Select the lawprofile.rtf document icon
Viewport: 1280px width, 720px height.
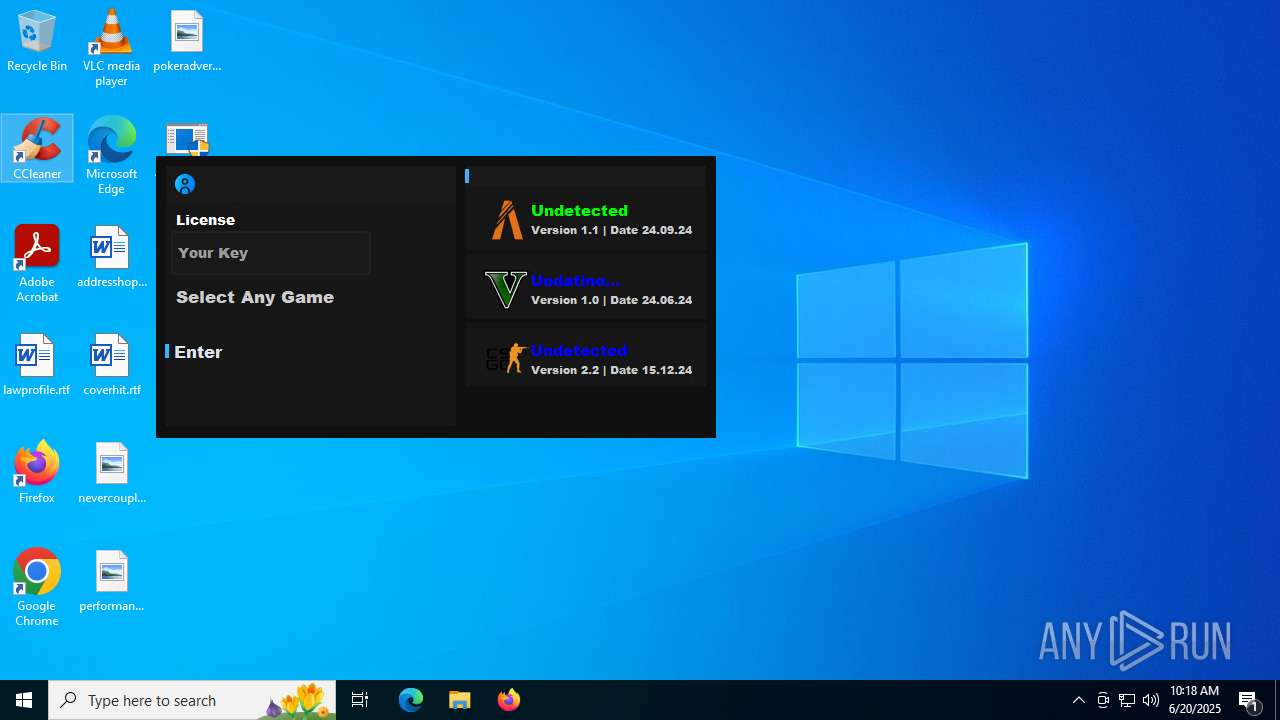pyautogui.click(x=37, y=365)
